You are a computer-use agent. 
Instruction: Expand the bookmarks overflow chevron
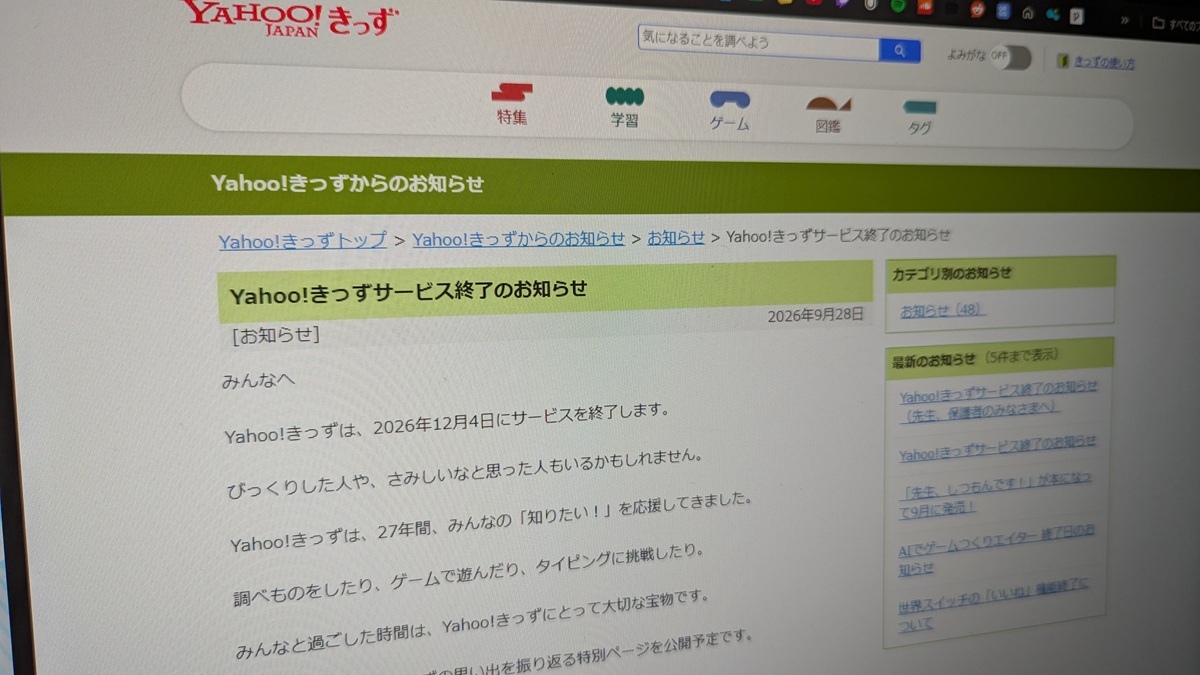[x=1124, y=19]
